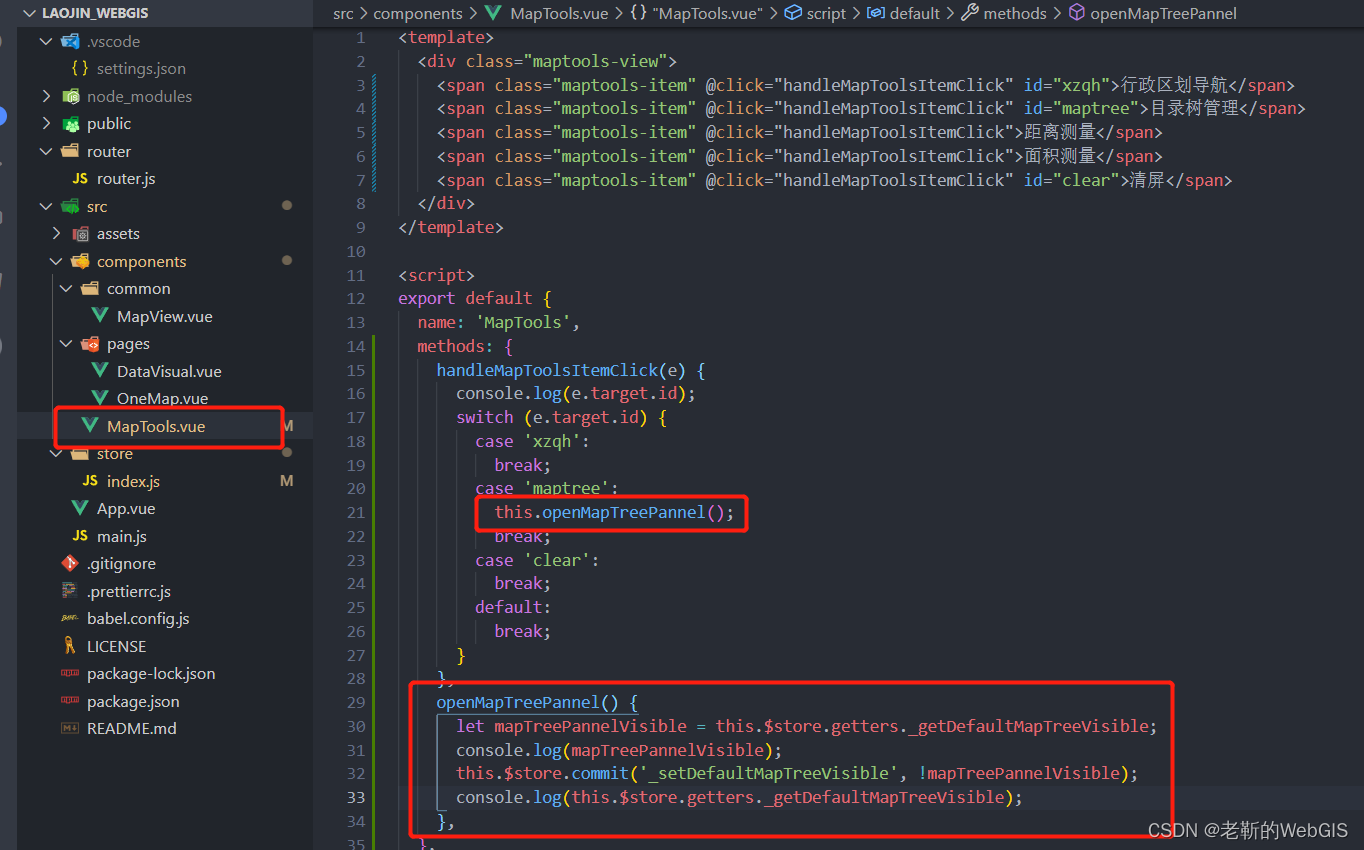Click line number 21 in gutter

pyautogui.click(x=356, y=512)
